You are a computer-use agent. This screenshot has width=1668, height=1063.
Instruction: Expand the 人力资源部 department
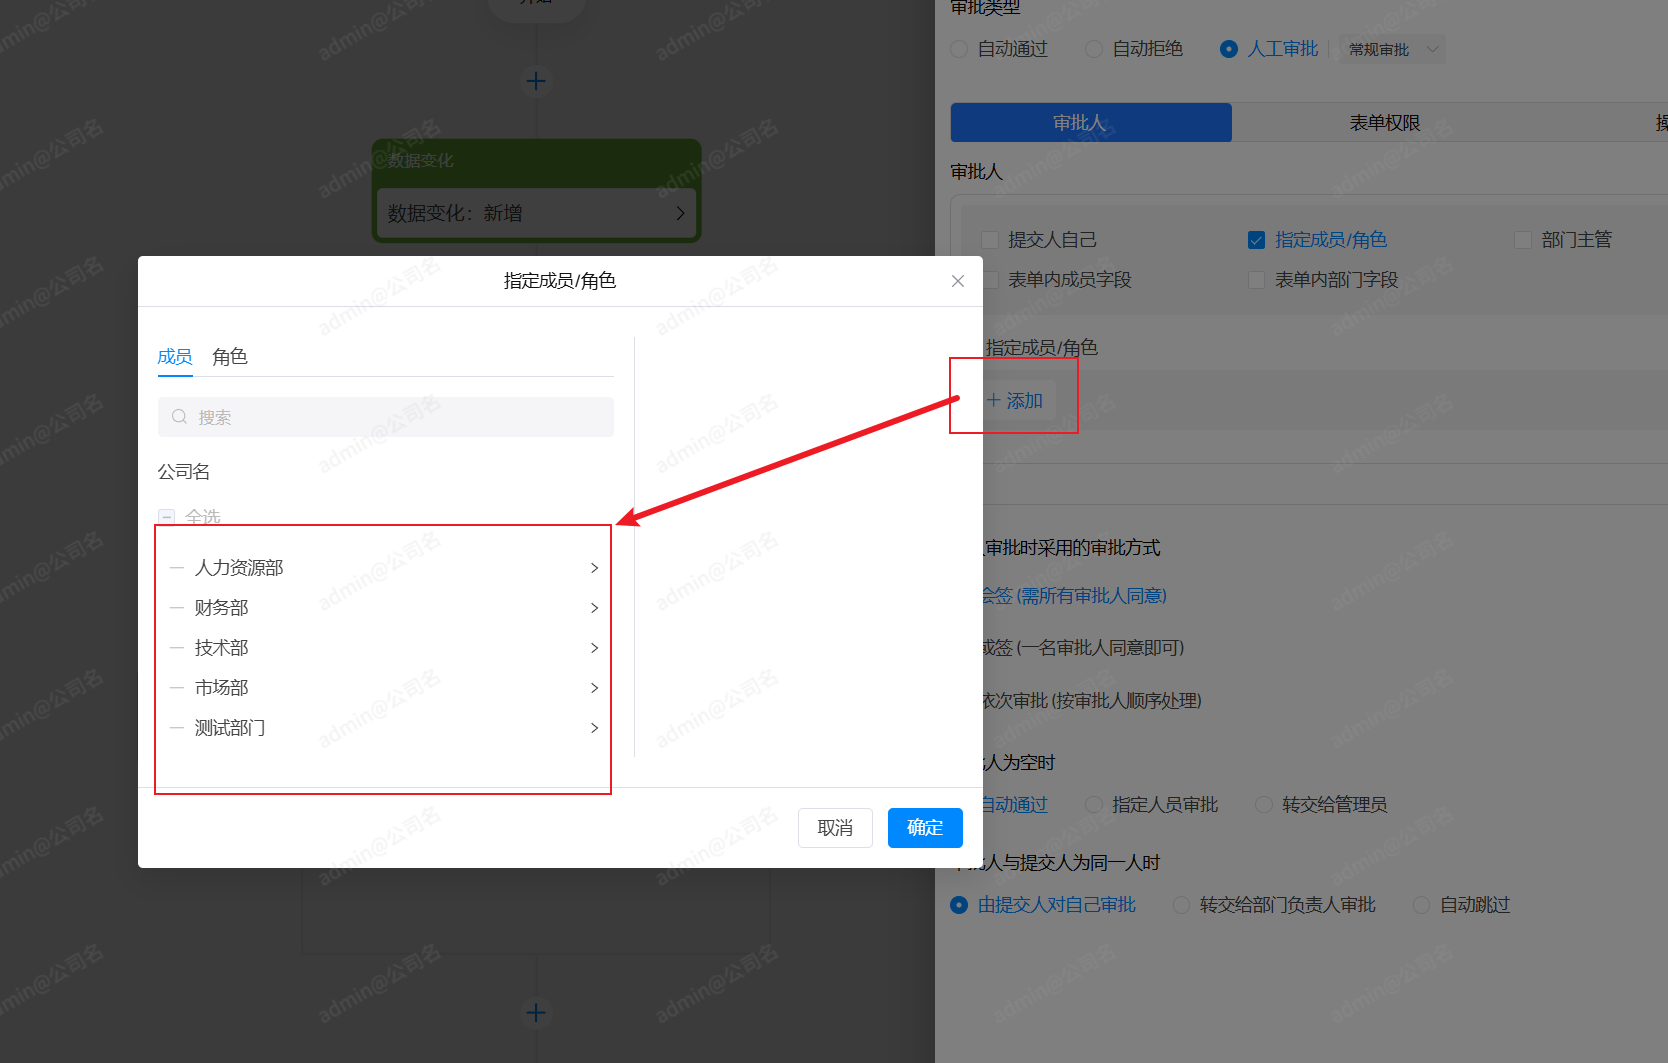[x=594, y=568]
